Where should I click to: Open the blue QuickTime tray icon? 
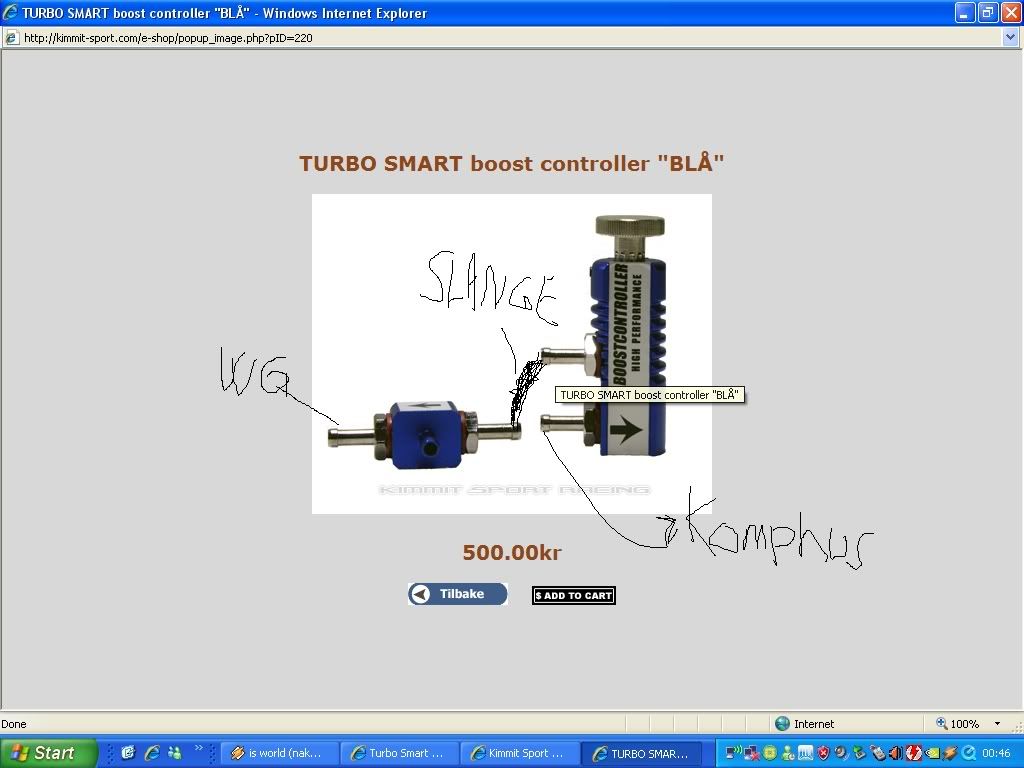[x=968, y=753]
